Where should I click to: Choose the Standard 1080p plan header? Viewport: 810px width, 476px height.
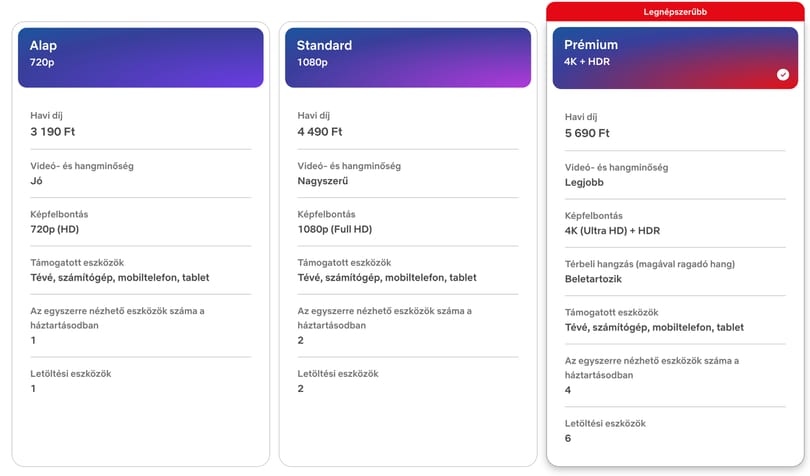point(407,57)
